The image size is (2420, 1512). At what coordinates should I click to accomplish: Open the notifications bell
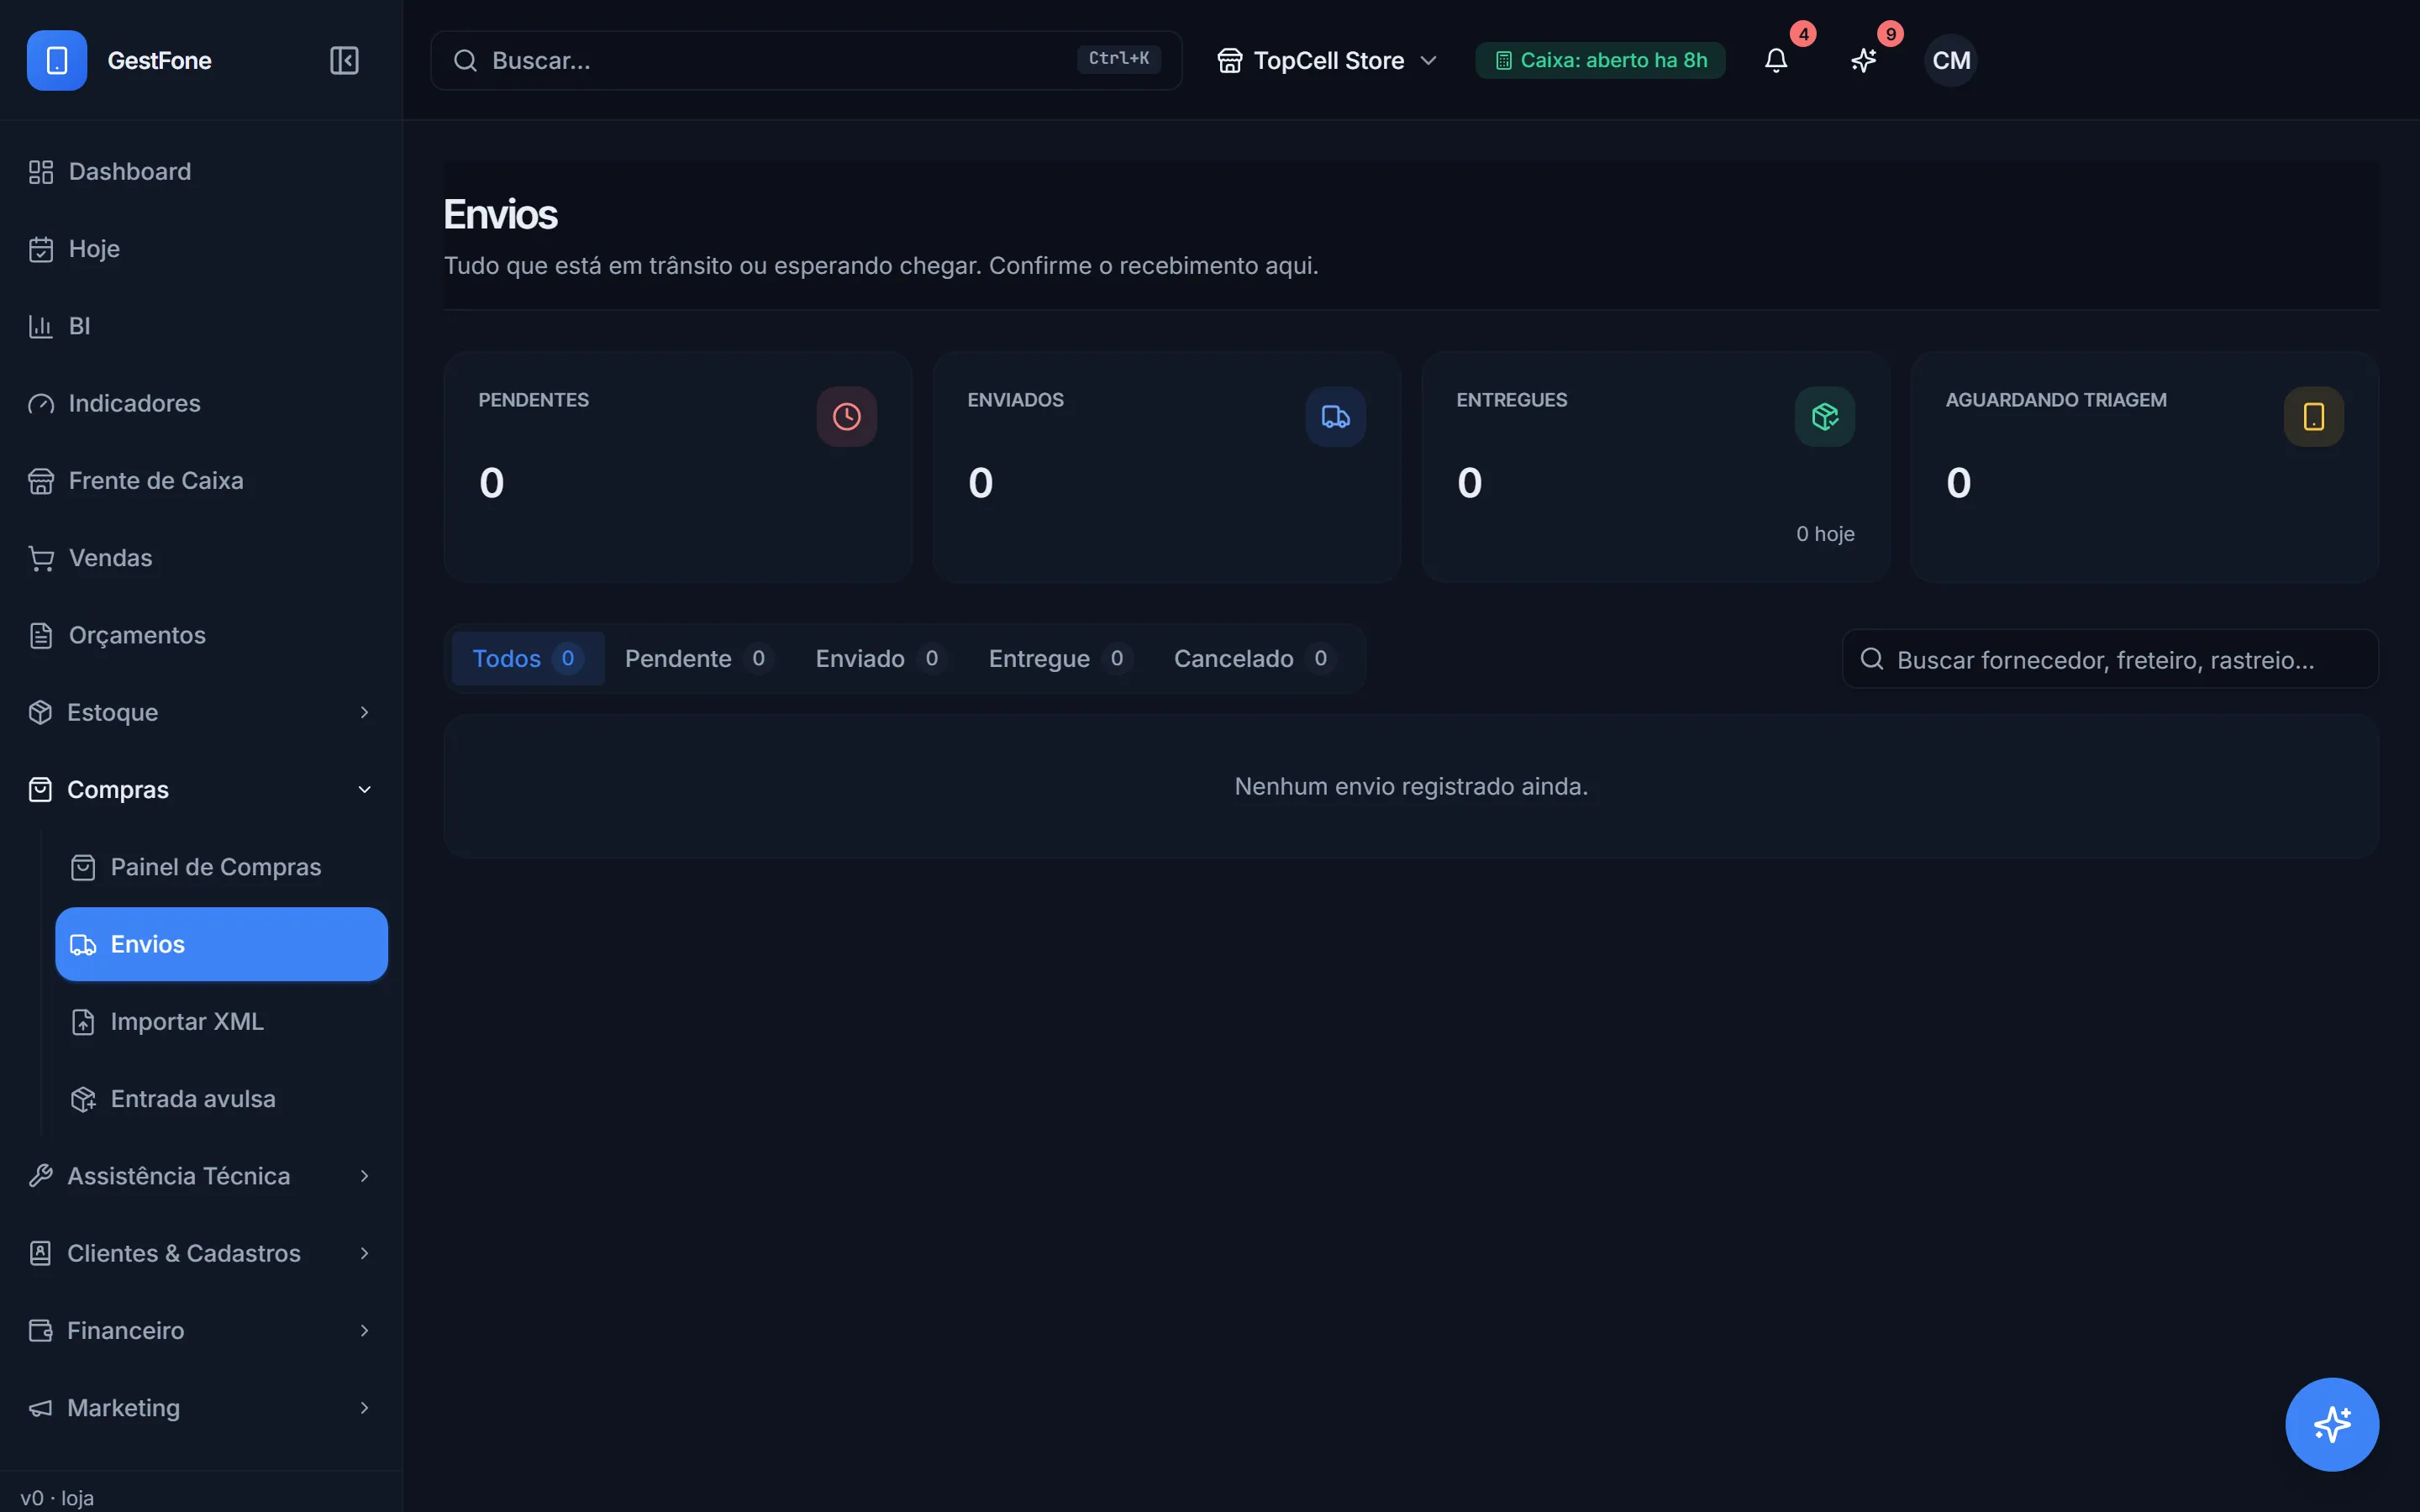(1776, 60)
